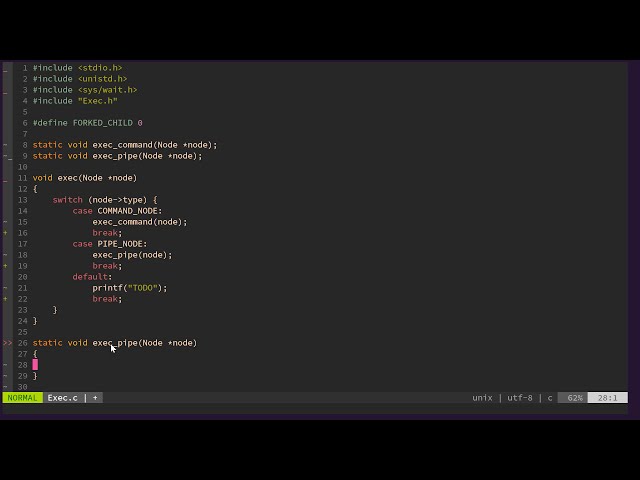This screenshot has height=480, width=640.
Task: Click line number 10 in the gutter
Action: (x=22, y=167)
